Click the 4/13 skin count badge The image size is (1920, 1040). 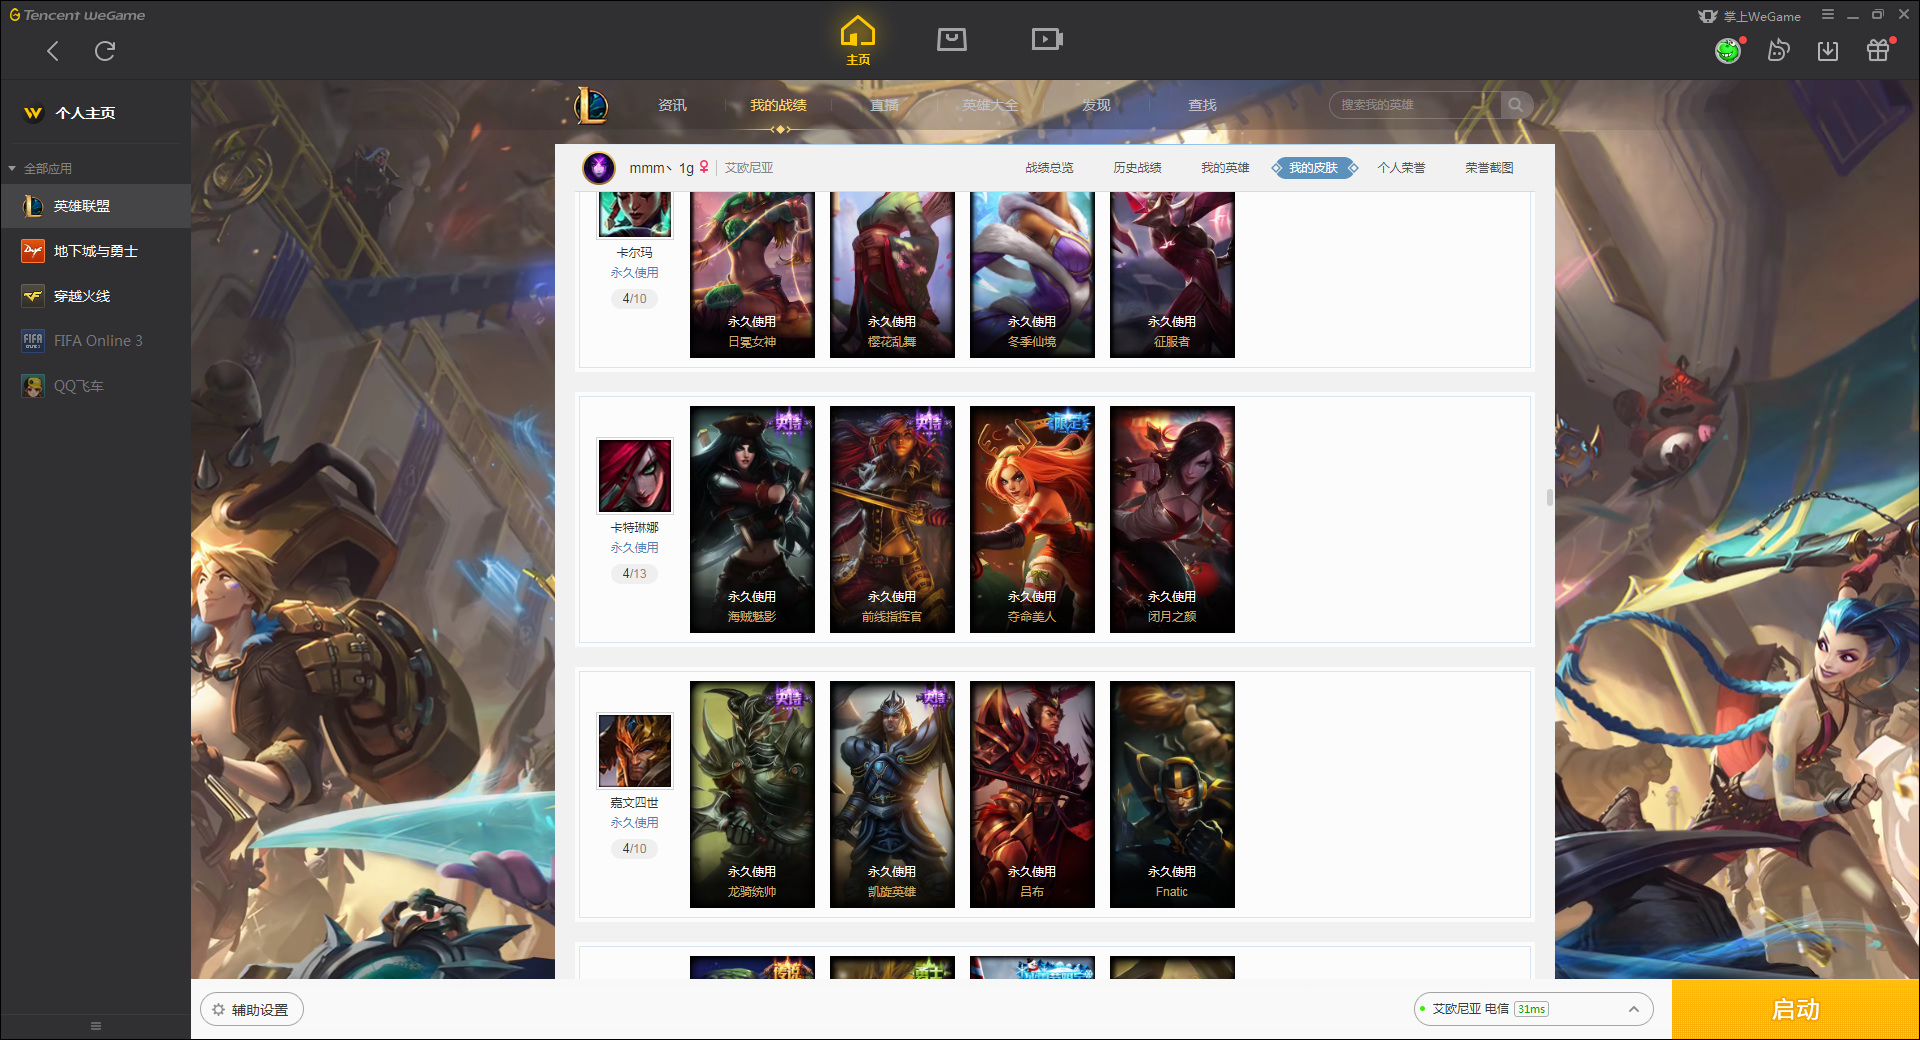(x=634, y=573)
